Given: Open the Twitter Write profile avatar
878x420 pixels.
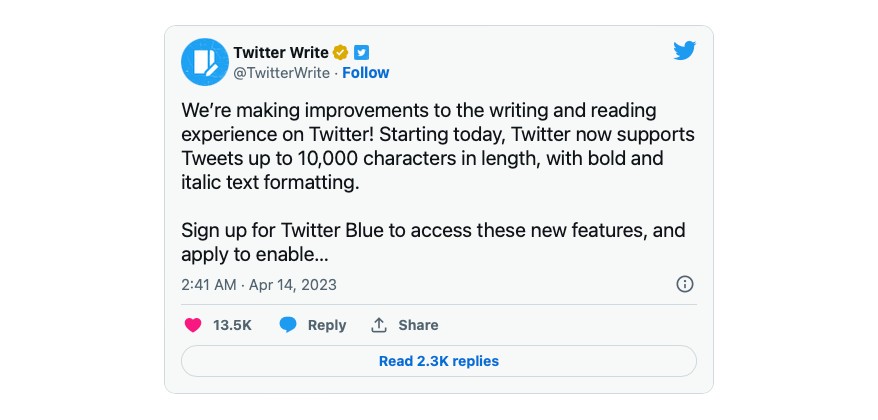Looking at the screenshot, I should pyautogui.click(x=205, y=62).
